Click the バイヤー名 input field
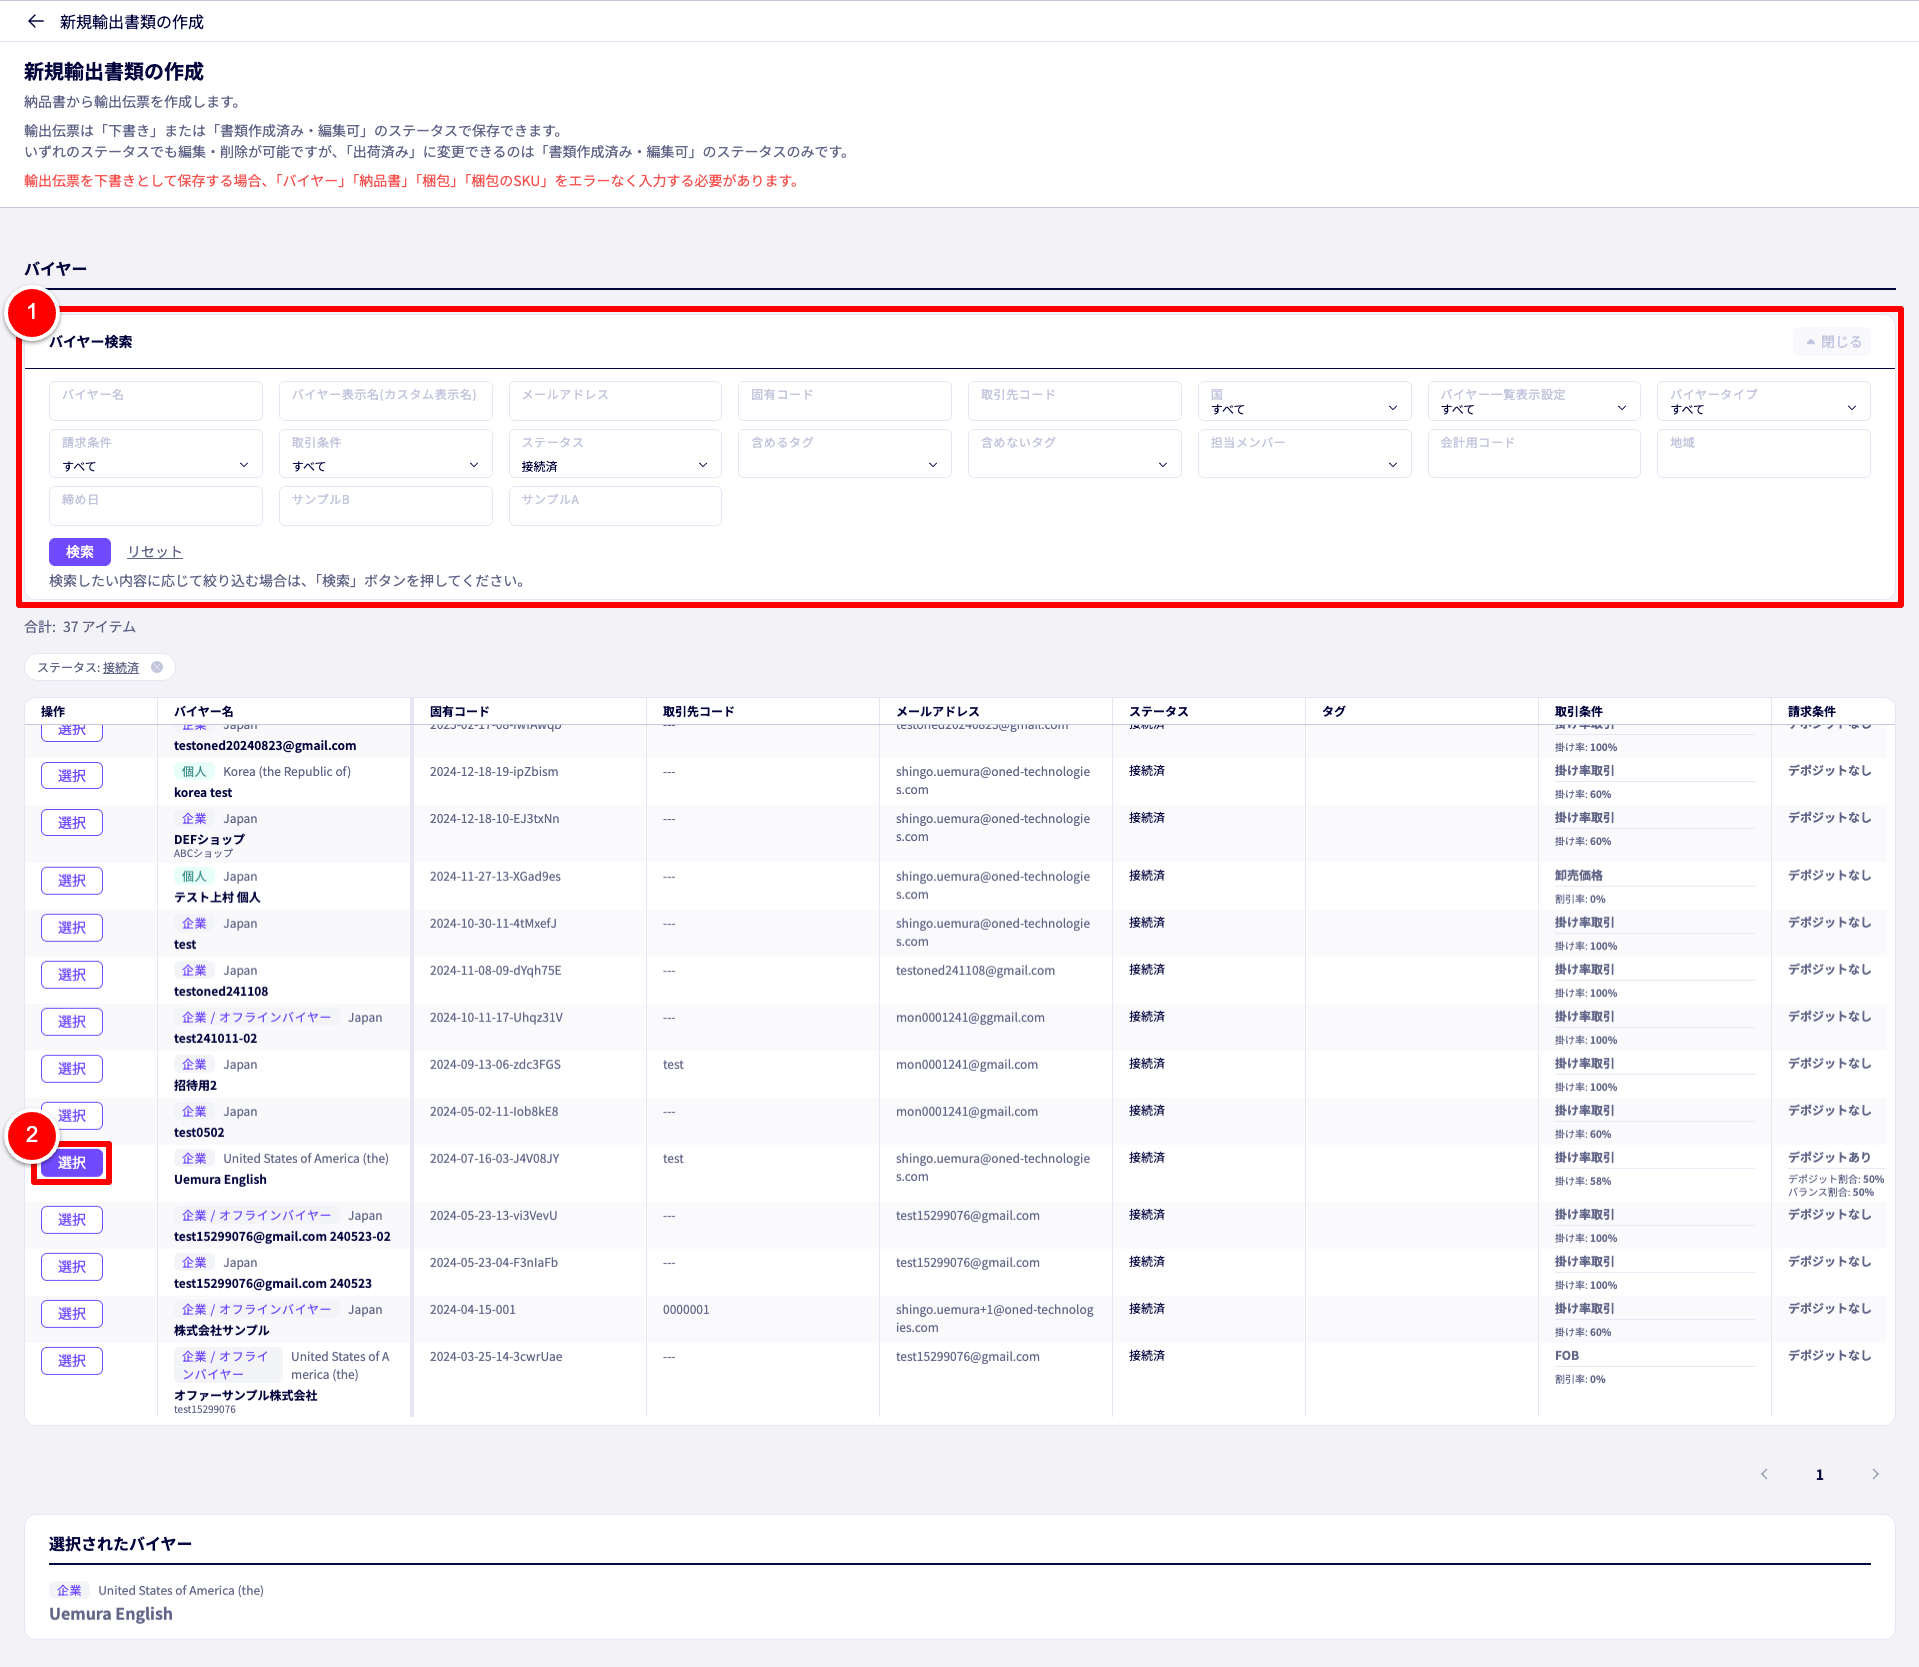 click(155, 401)
